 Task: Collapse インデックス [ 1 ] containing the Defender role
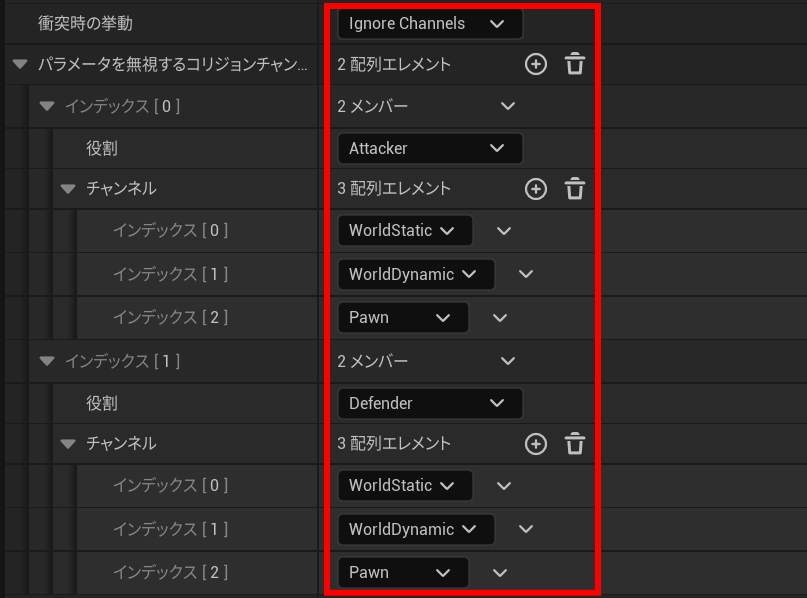coord(46,361)
